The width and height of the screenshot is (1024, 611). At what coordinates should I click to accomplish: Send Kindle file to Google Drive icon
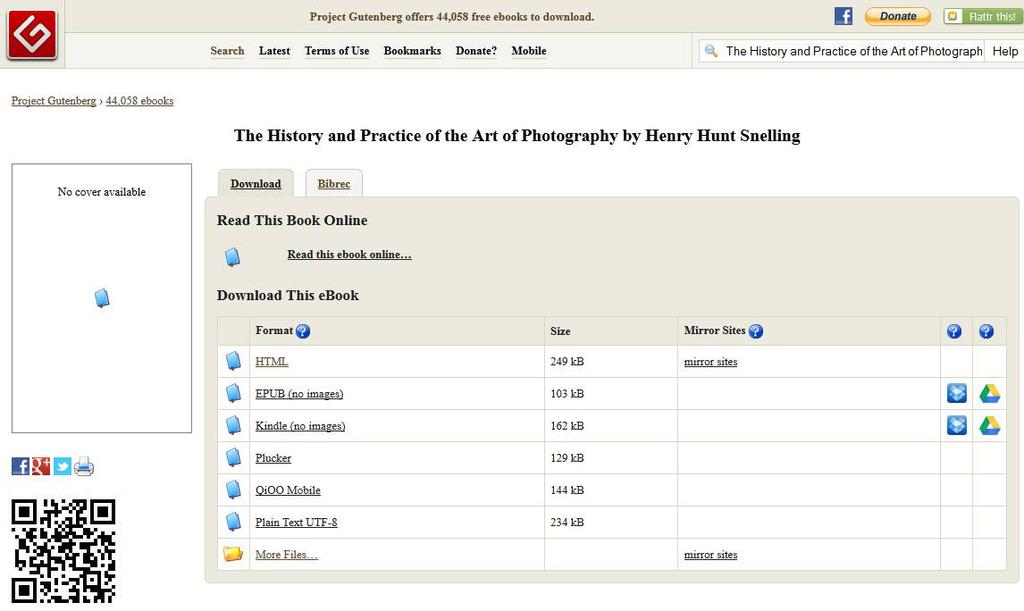click(x=989, y=426)
